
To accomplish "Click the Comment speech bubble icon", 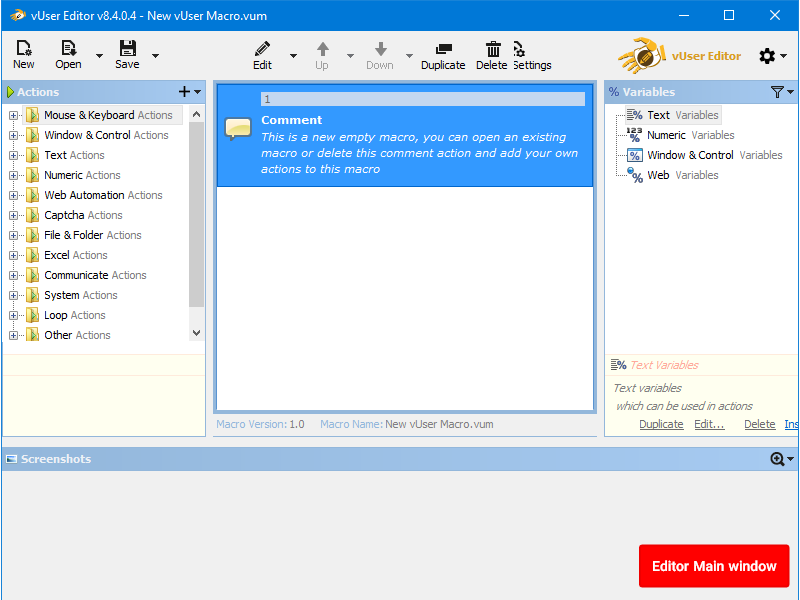I will click(x=238, y=128).
